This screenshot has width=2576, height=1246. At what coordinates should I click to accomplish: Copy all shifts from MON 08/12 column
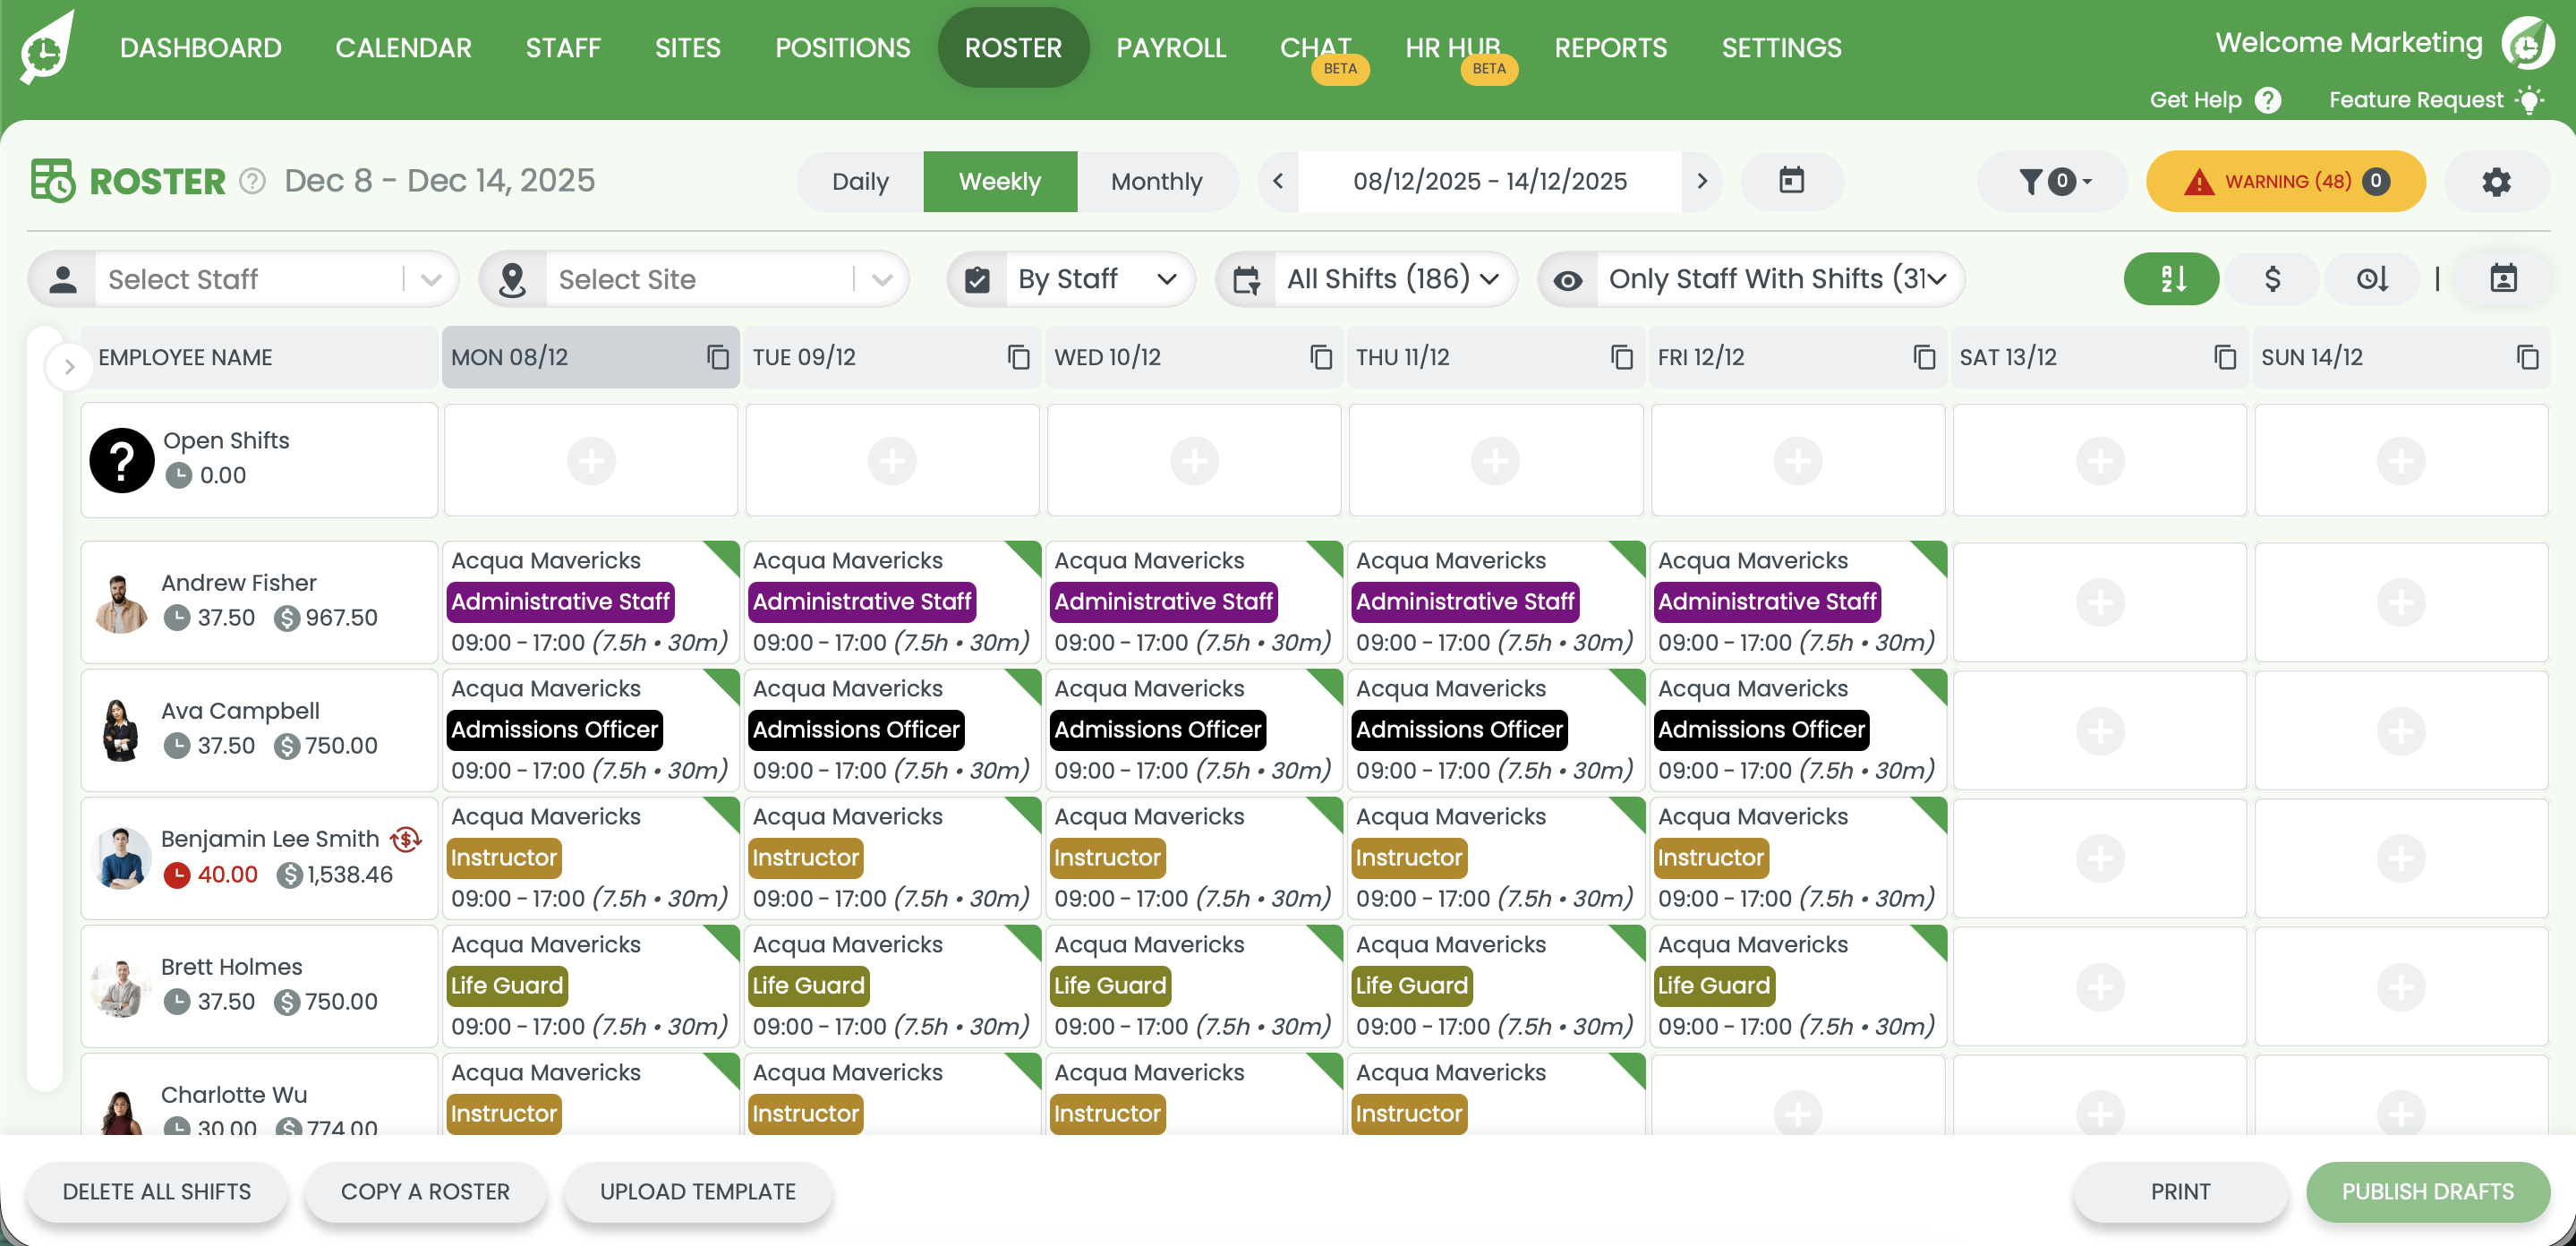click(716, 357)
